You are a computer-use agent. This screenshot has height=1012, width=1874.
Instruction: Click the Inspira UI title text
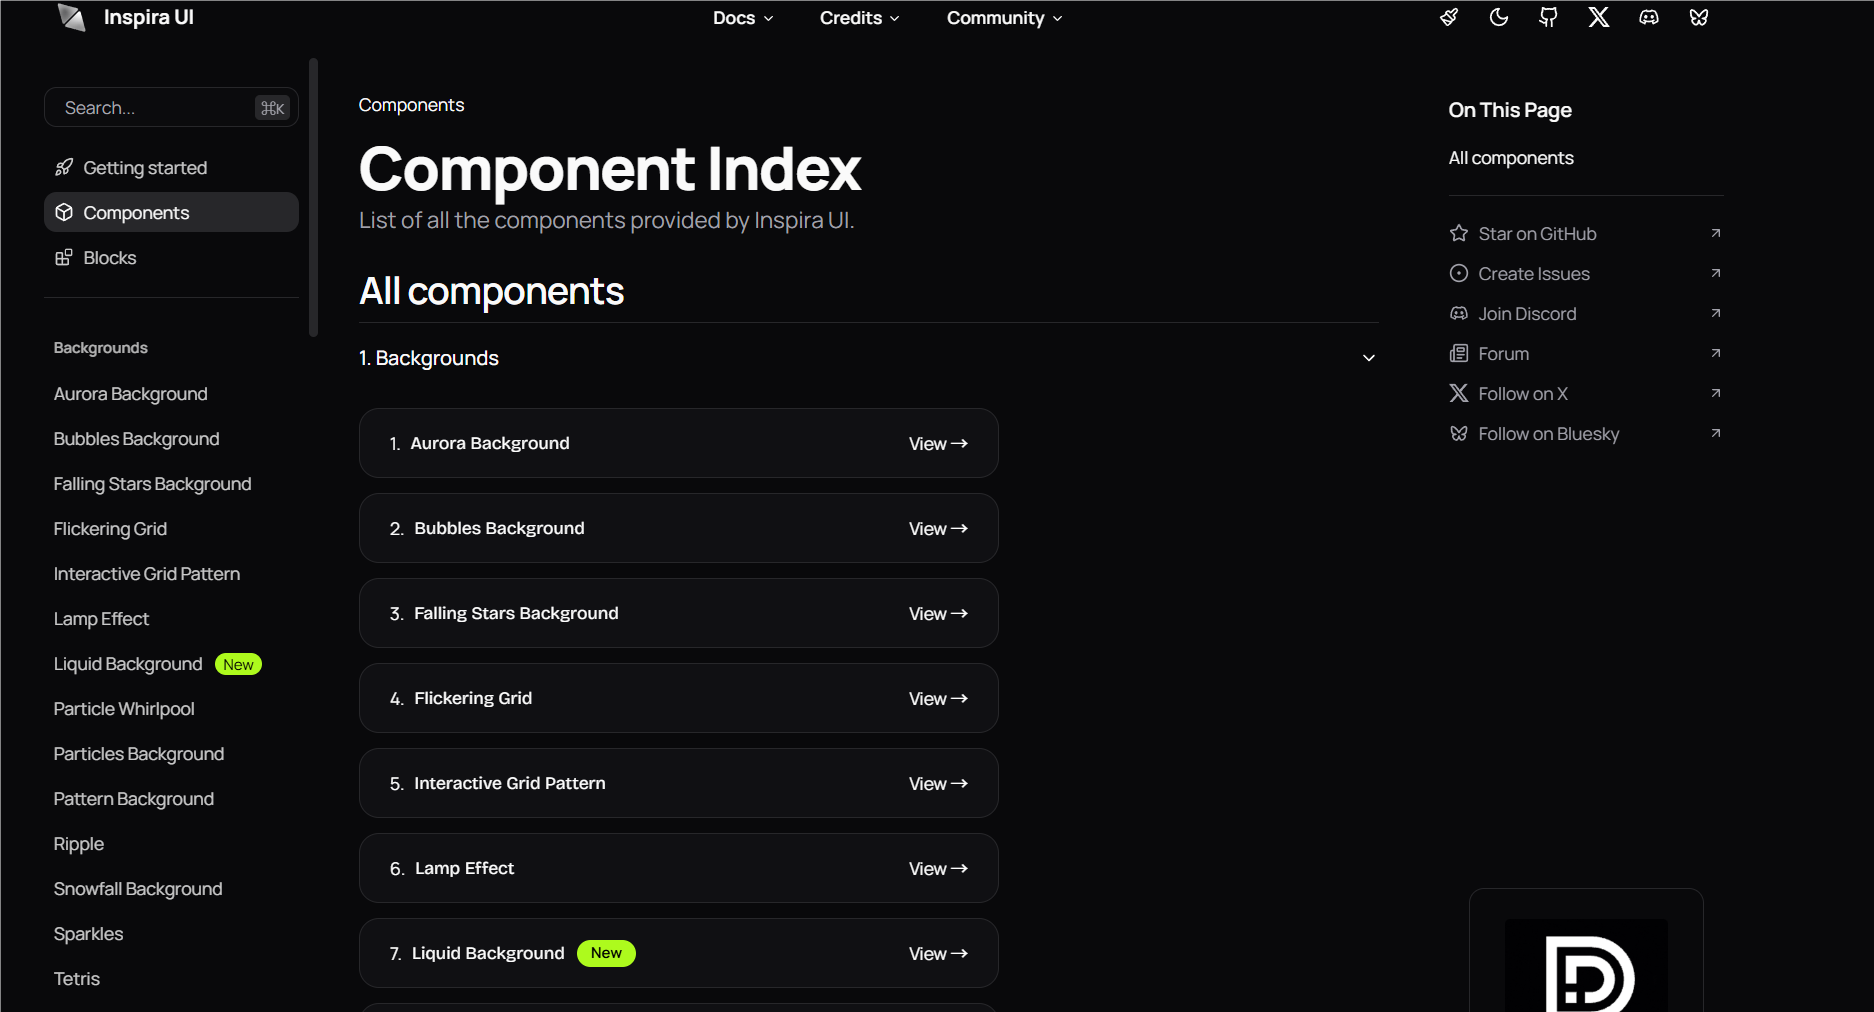[149, 17]
